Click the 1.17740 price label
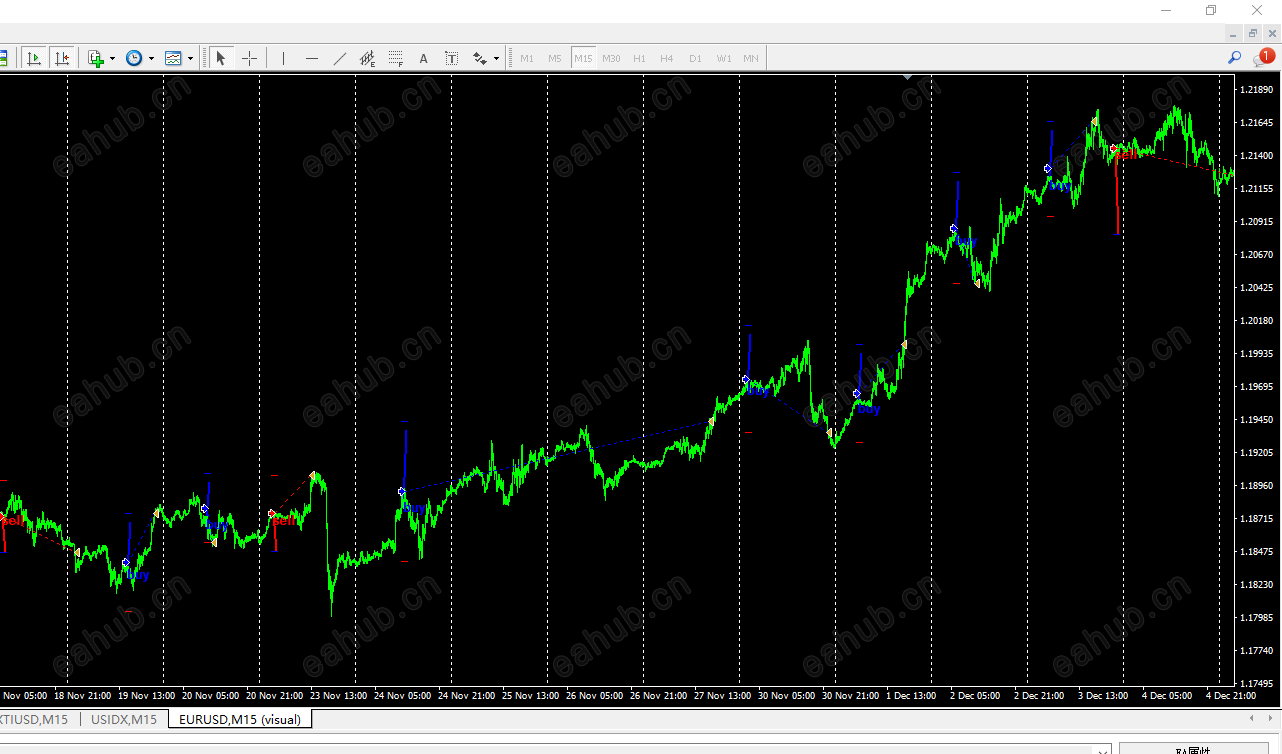The height and width of the screenshot is (754, 1282). point(1255,650)
